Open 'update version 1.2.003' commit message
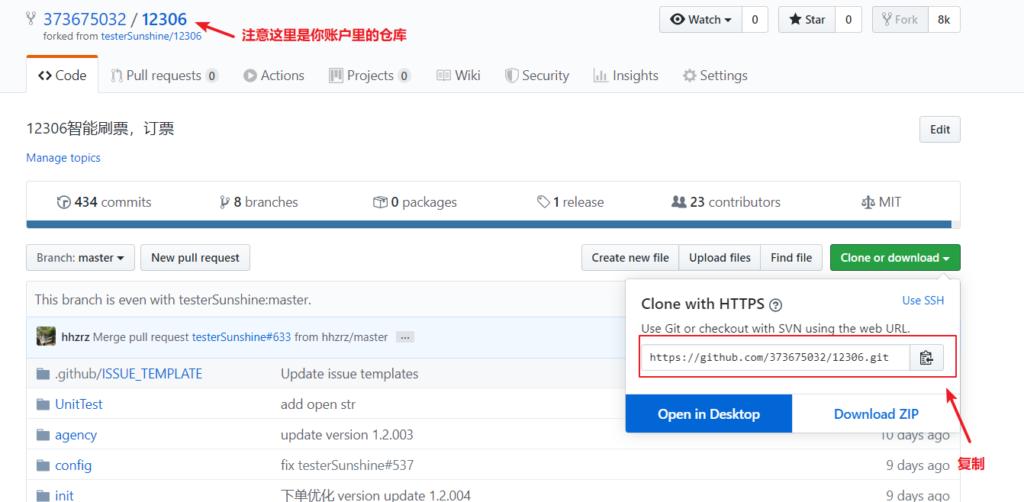This screenshot has height=502, width=1024. [x=347, y=435]
